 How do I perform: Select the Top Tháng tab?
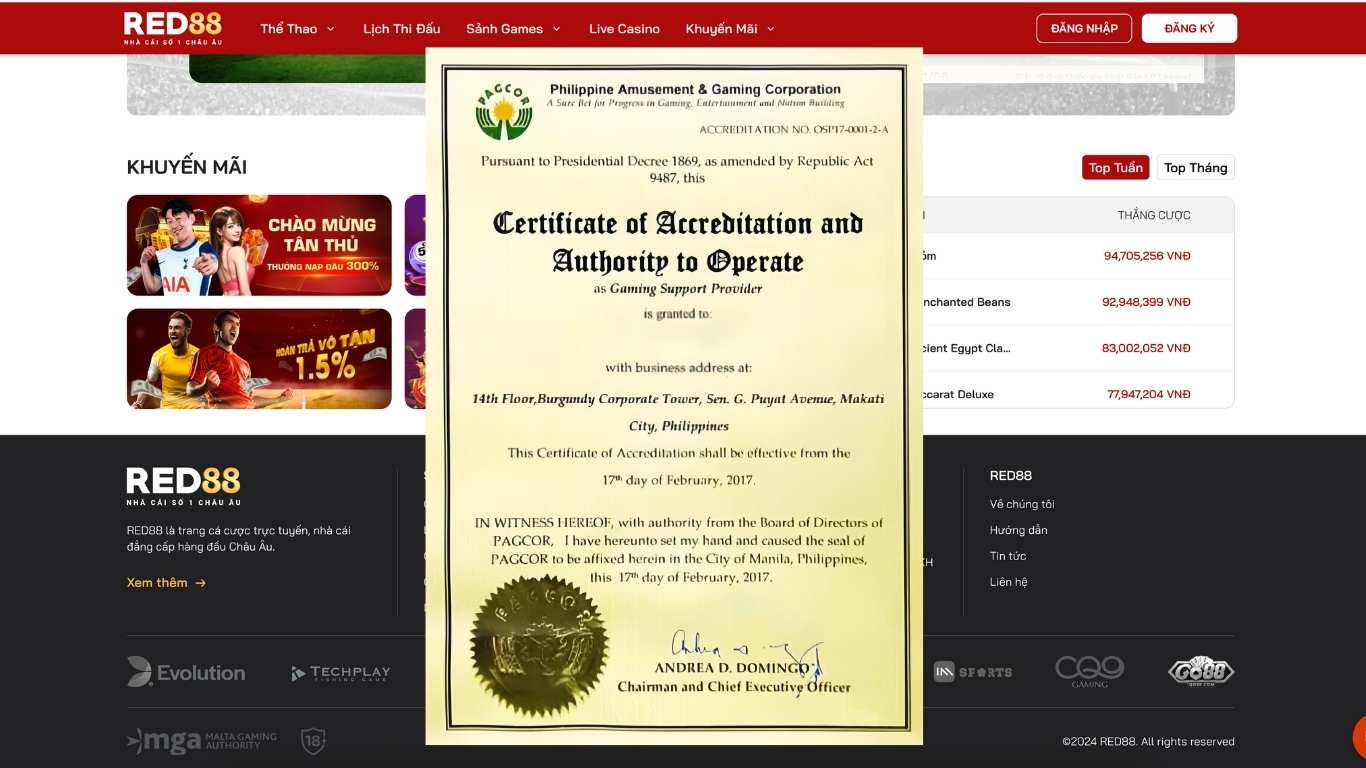(1195, 167)
